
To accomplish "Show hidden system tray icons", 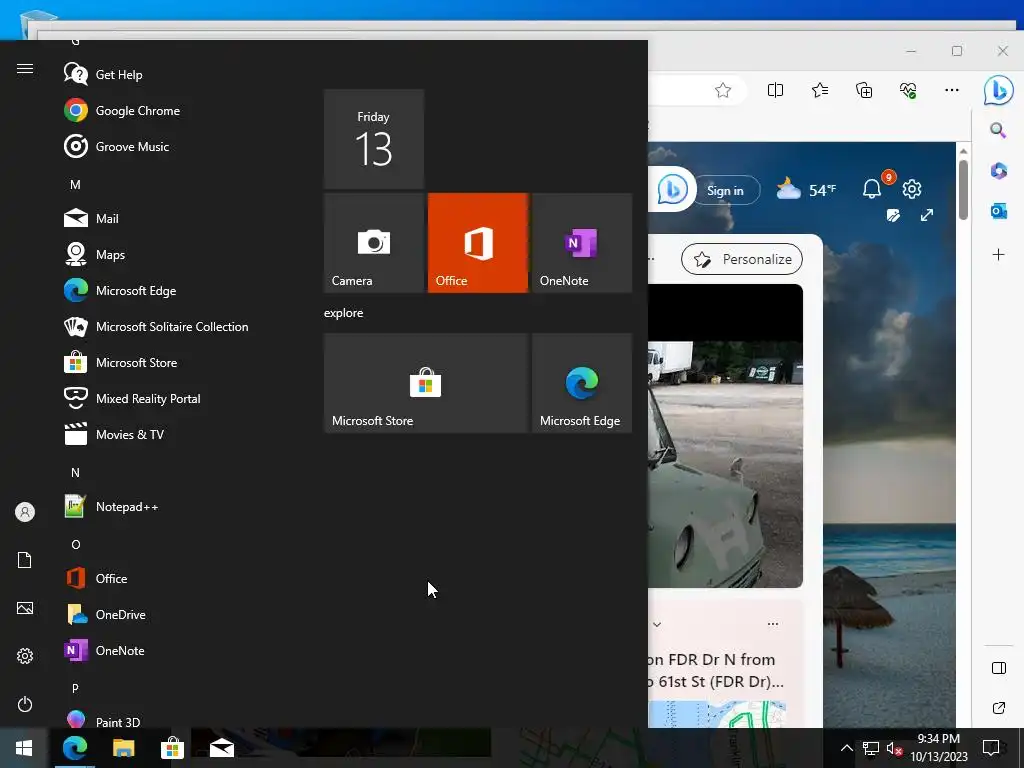I will pyautogui.click(x=846, y=748).
